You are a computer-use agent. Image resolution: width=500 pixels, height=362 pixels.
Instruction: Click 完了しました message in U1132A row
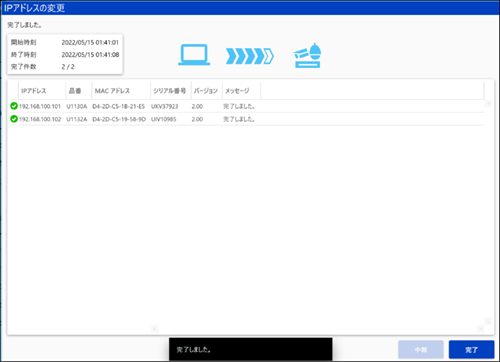click(x=239, y=119)
